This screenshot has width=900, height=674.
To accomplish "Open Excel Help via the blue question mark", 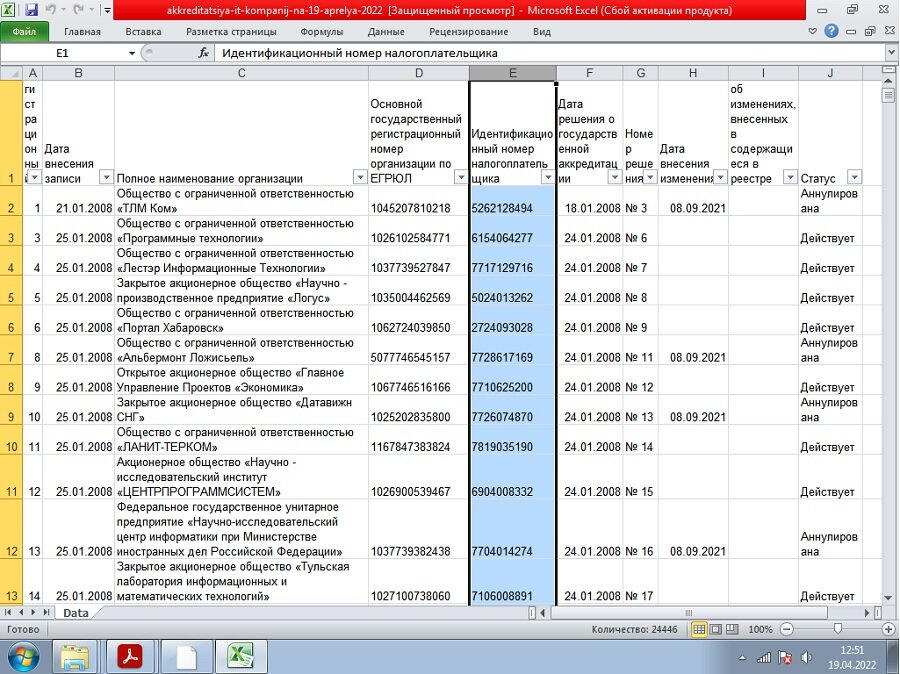I will [x=831, y=32].
